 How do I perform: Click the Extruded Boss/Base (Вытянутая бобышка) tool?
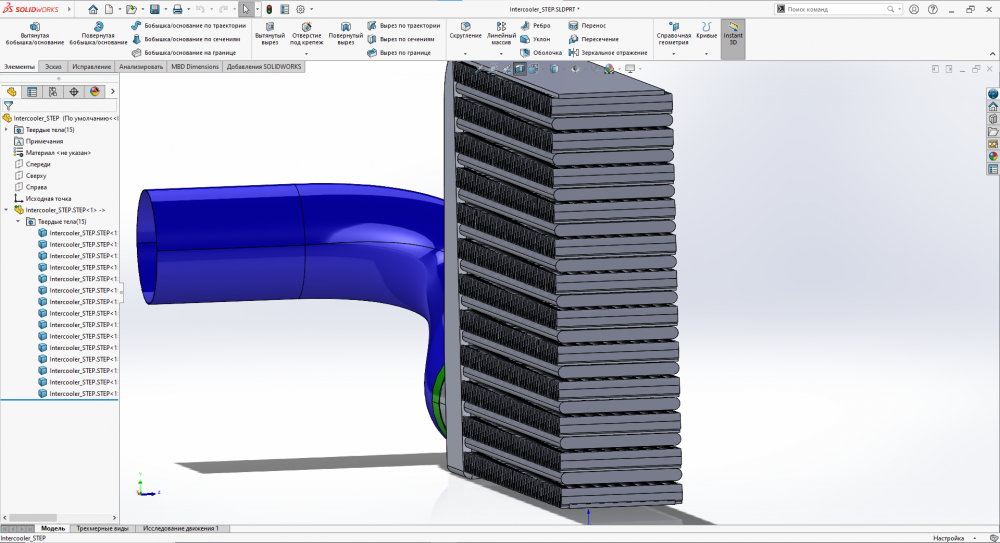[34, 33]
